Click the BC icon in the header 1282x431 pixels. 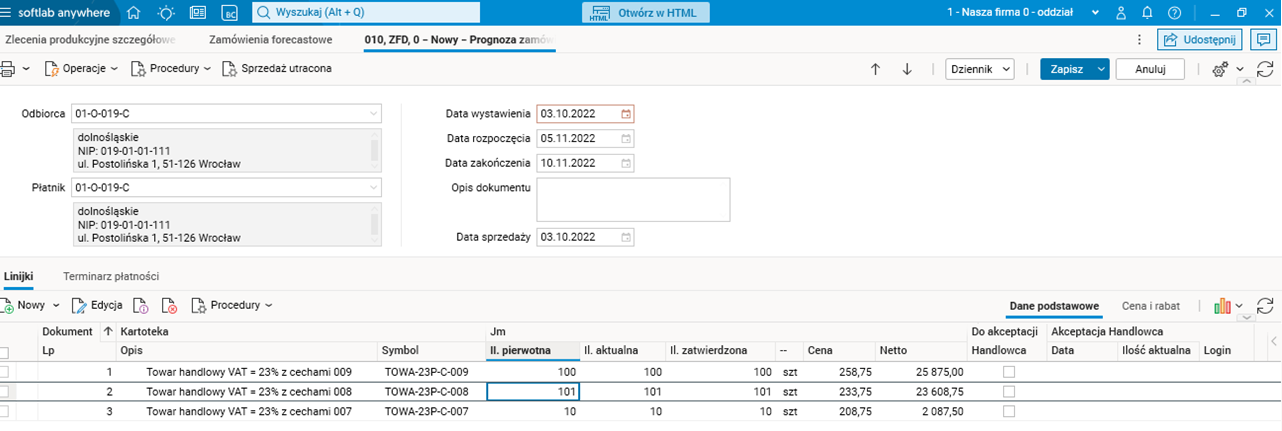(230, 13)
